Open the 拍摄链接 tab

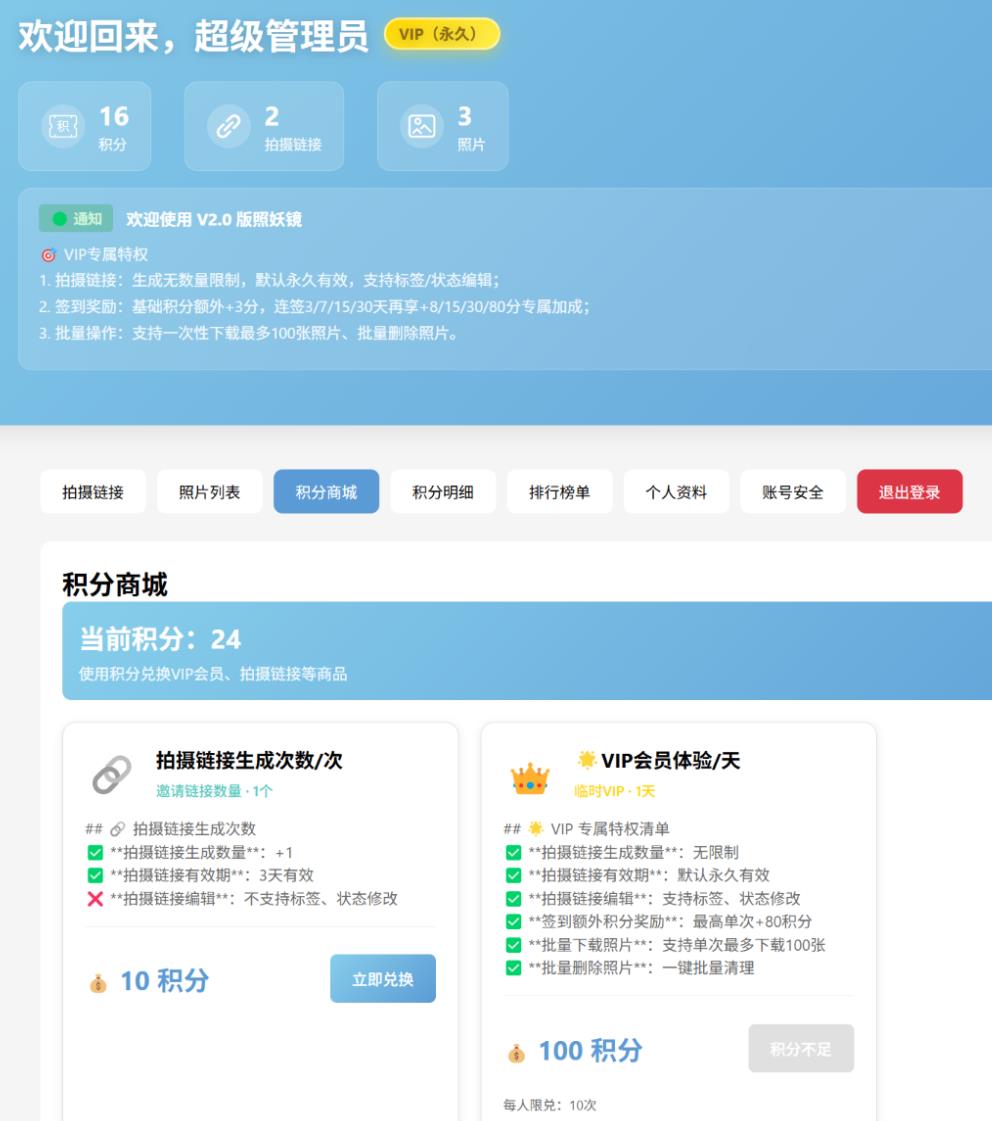[x=93, y=492]
